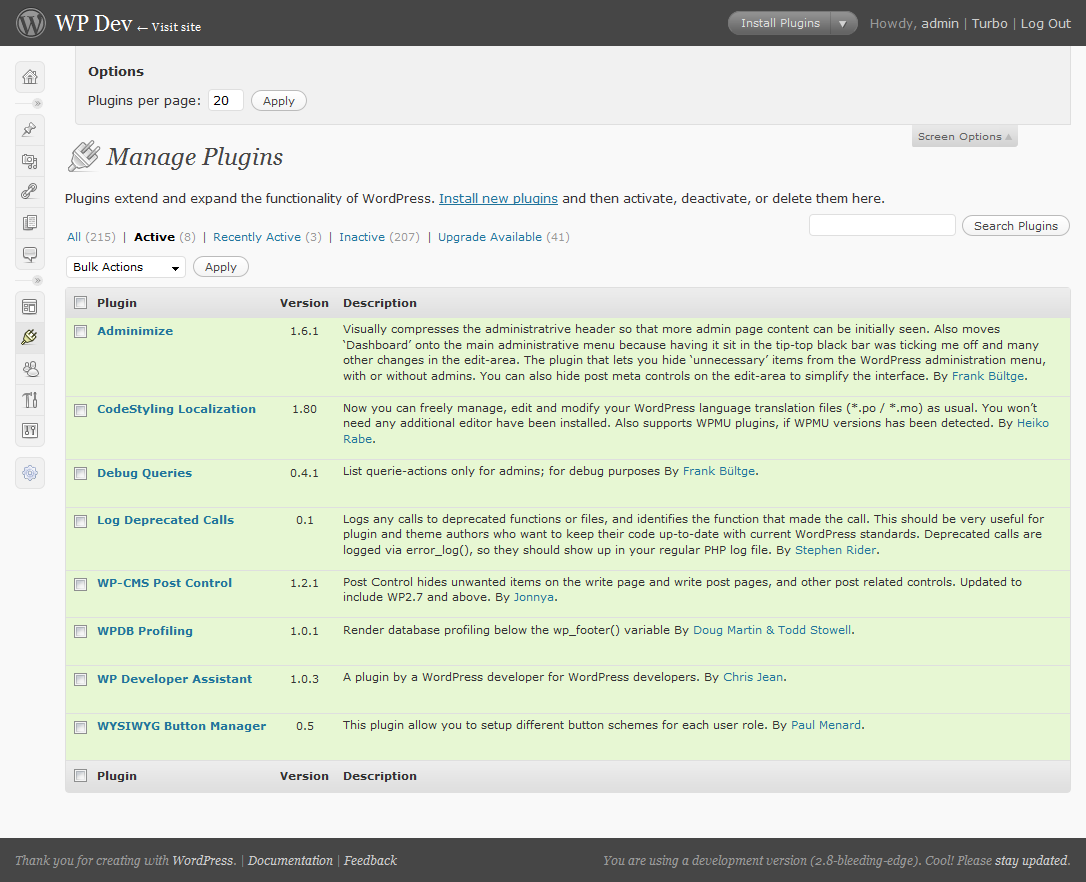Check the Log Deprecated Calls checkbox
Screen dimensions: 1086x882
pyautogui.click(x=81, y=521)
